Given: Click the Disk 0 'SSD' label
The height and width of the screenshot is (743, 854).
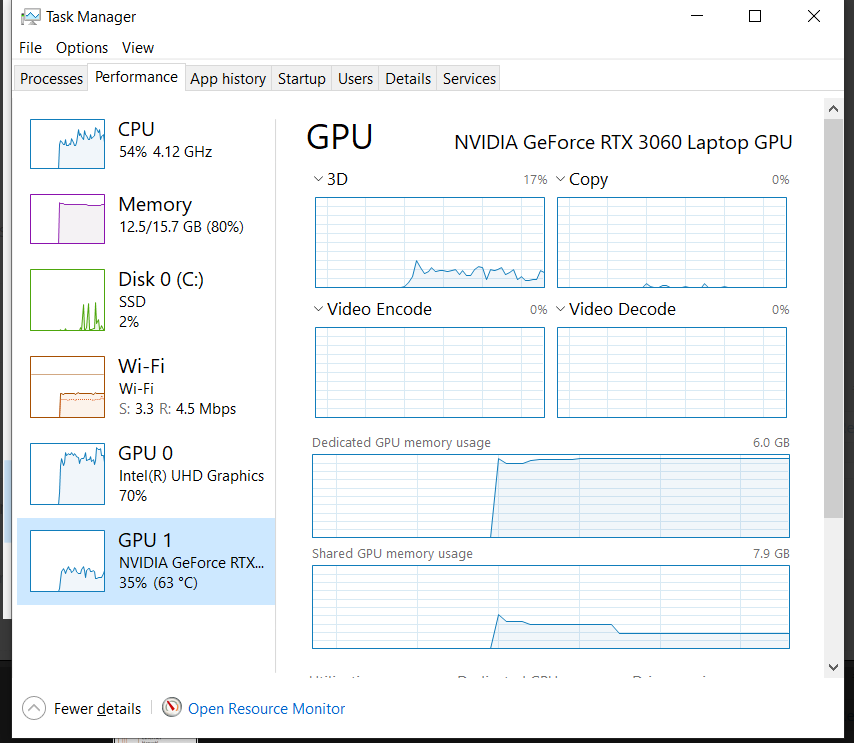Looking at the screenshot, I should click(x=132, y=302).
